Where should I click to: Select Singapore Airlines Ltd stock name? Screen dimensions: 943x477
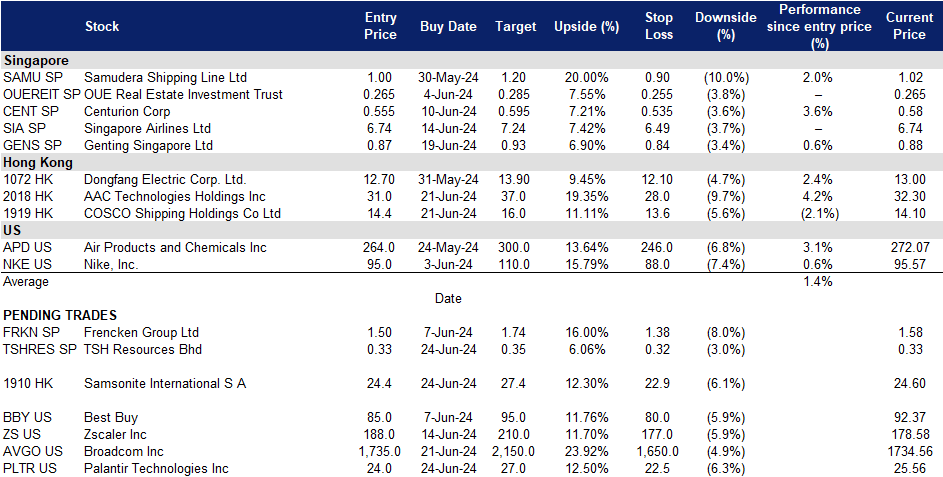[147, 128]
